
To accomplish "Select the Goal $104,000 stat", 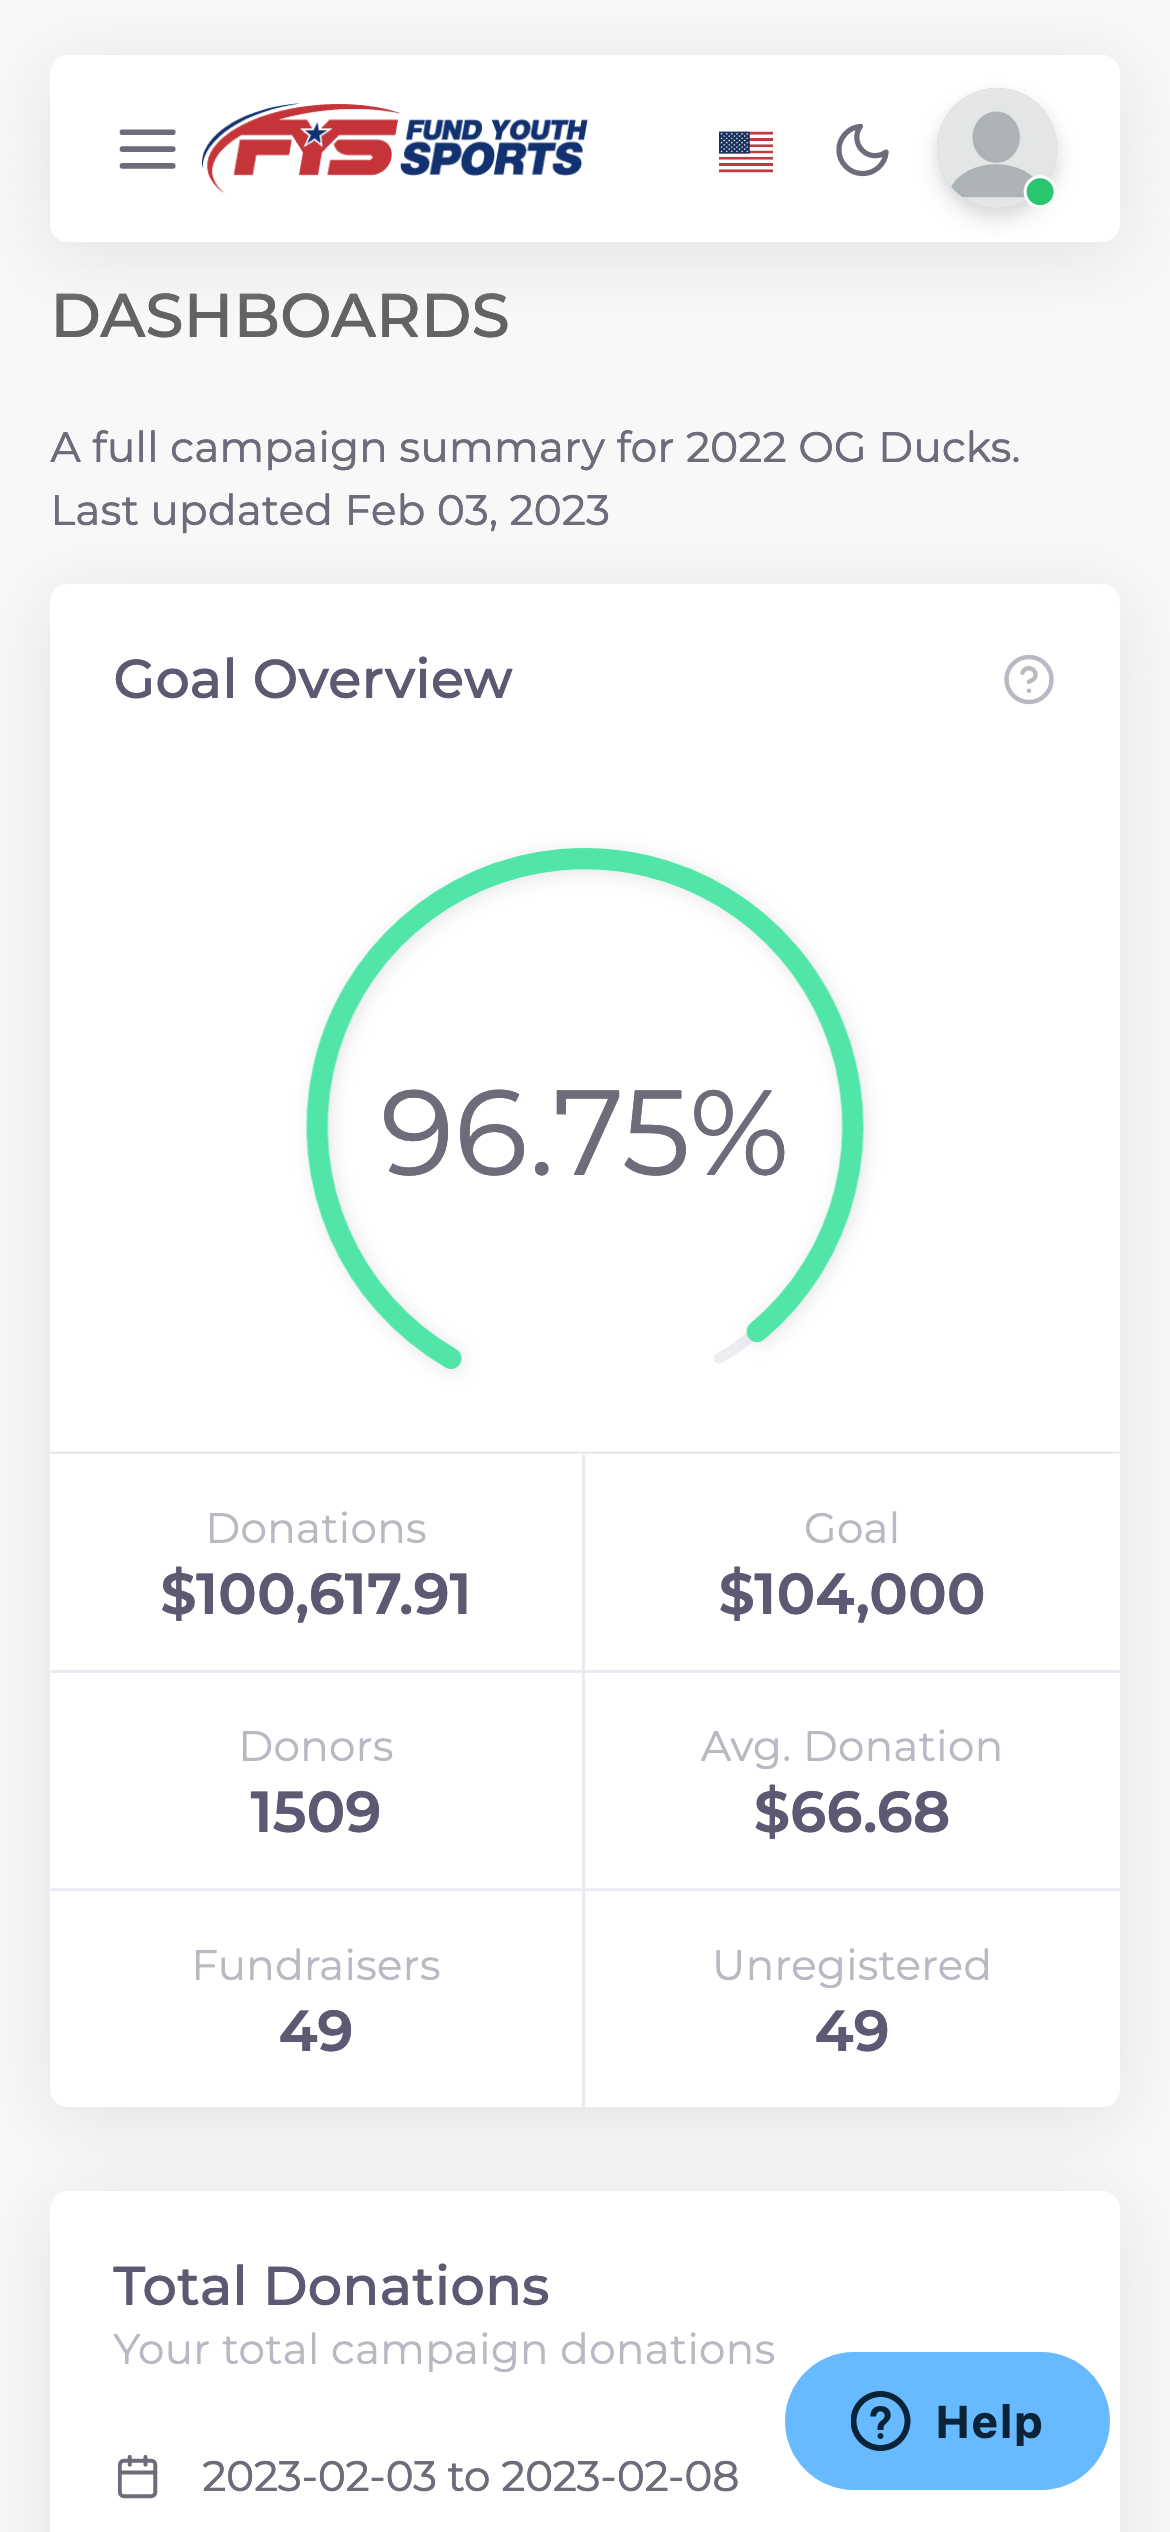I will [851, 1563].
